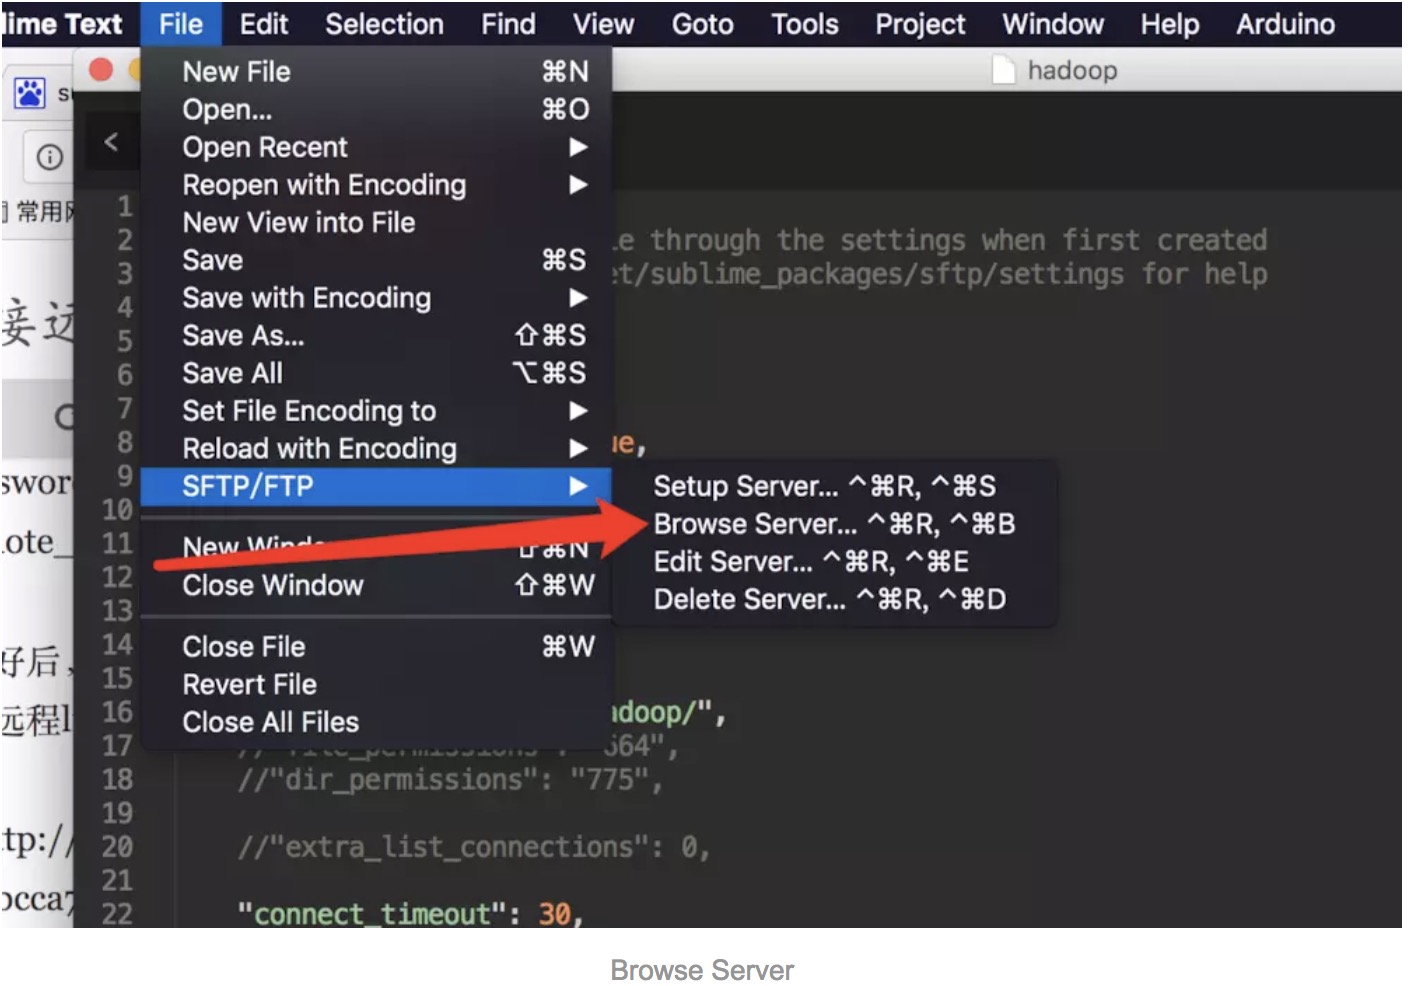This screenshot has height=986, width=1412.
Task: Click the hadoop document icon in title bar
Action: tap(1003, 70)
